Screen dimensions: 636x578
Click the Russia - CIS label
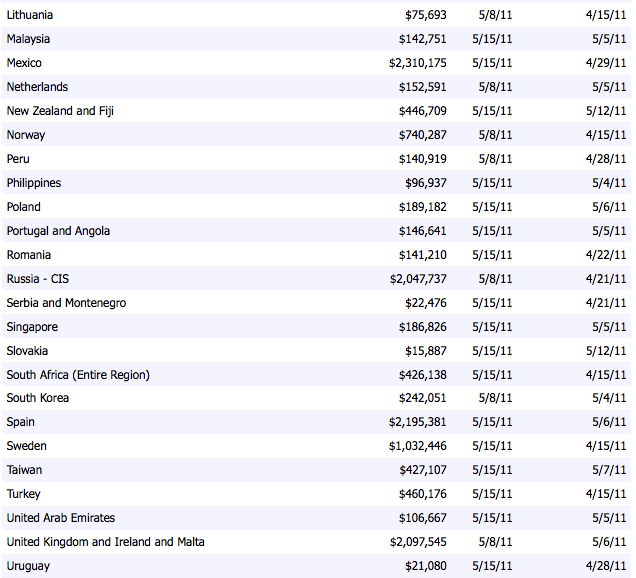click(x=38, y=279)
